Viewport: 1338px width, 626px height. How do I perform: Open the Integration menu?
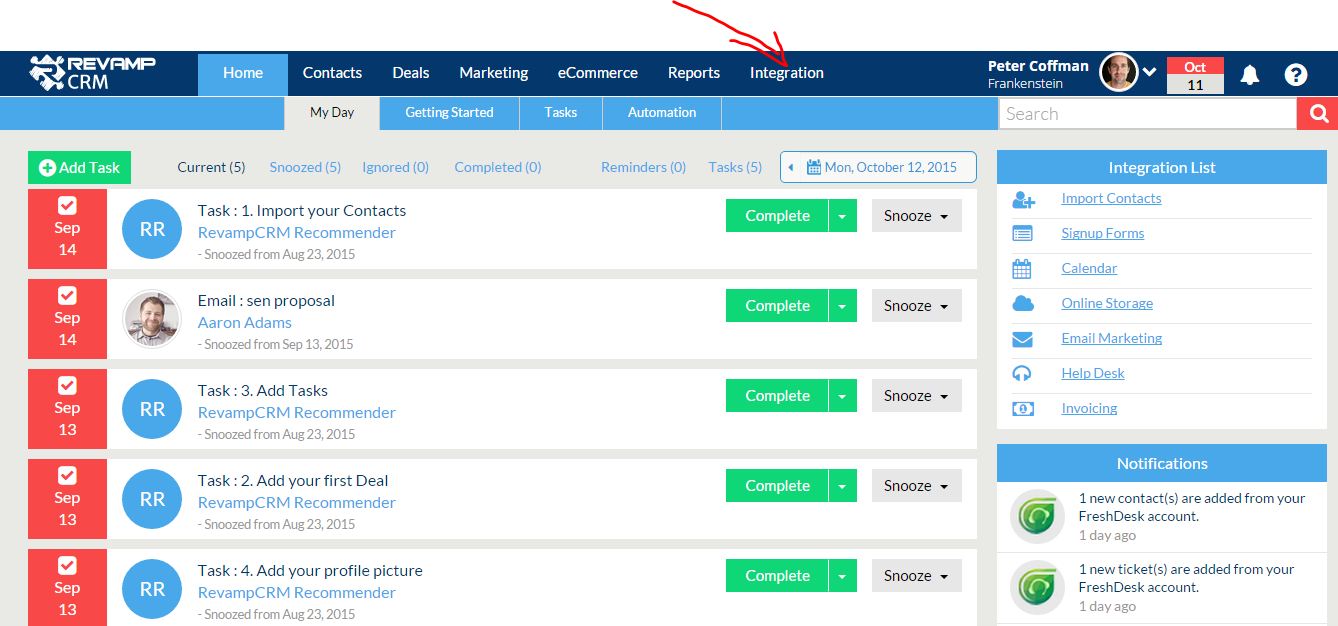click(x=787, y=73)
